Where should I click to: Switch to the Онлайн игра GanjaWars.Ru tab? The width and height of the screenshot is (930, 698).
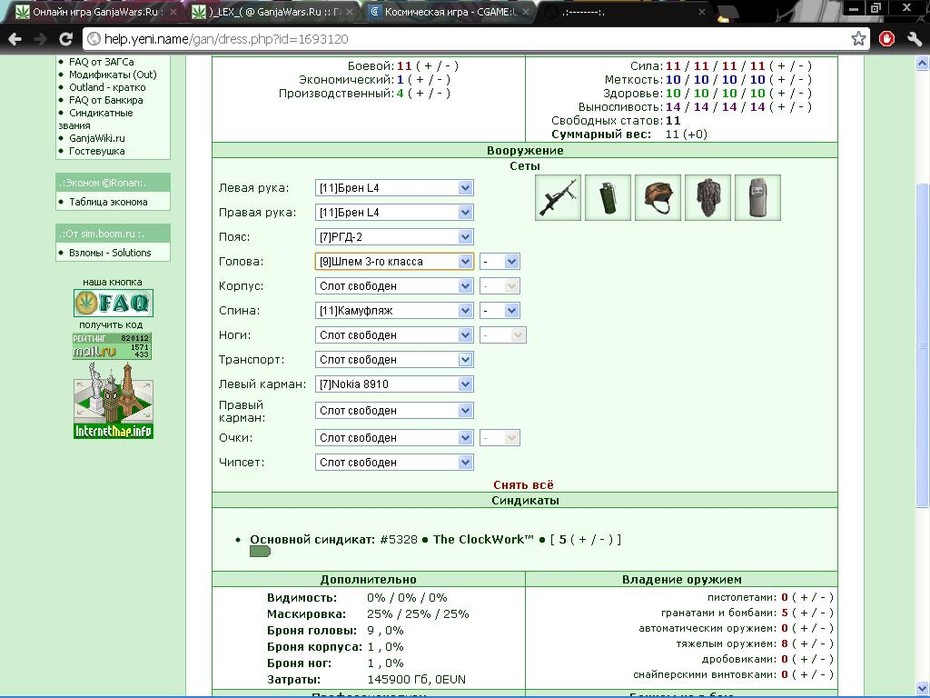95,12
